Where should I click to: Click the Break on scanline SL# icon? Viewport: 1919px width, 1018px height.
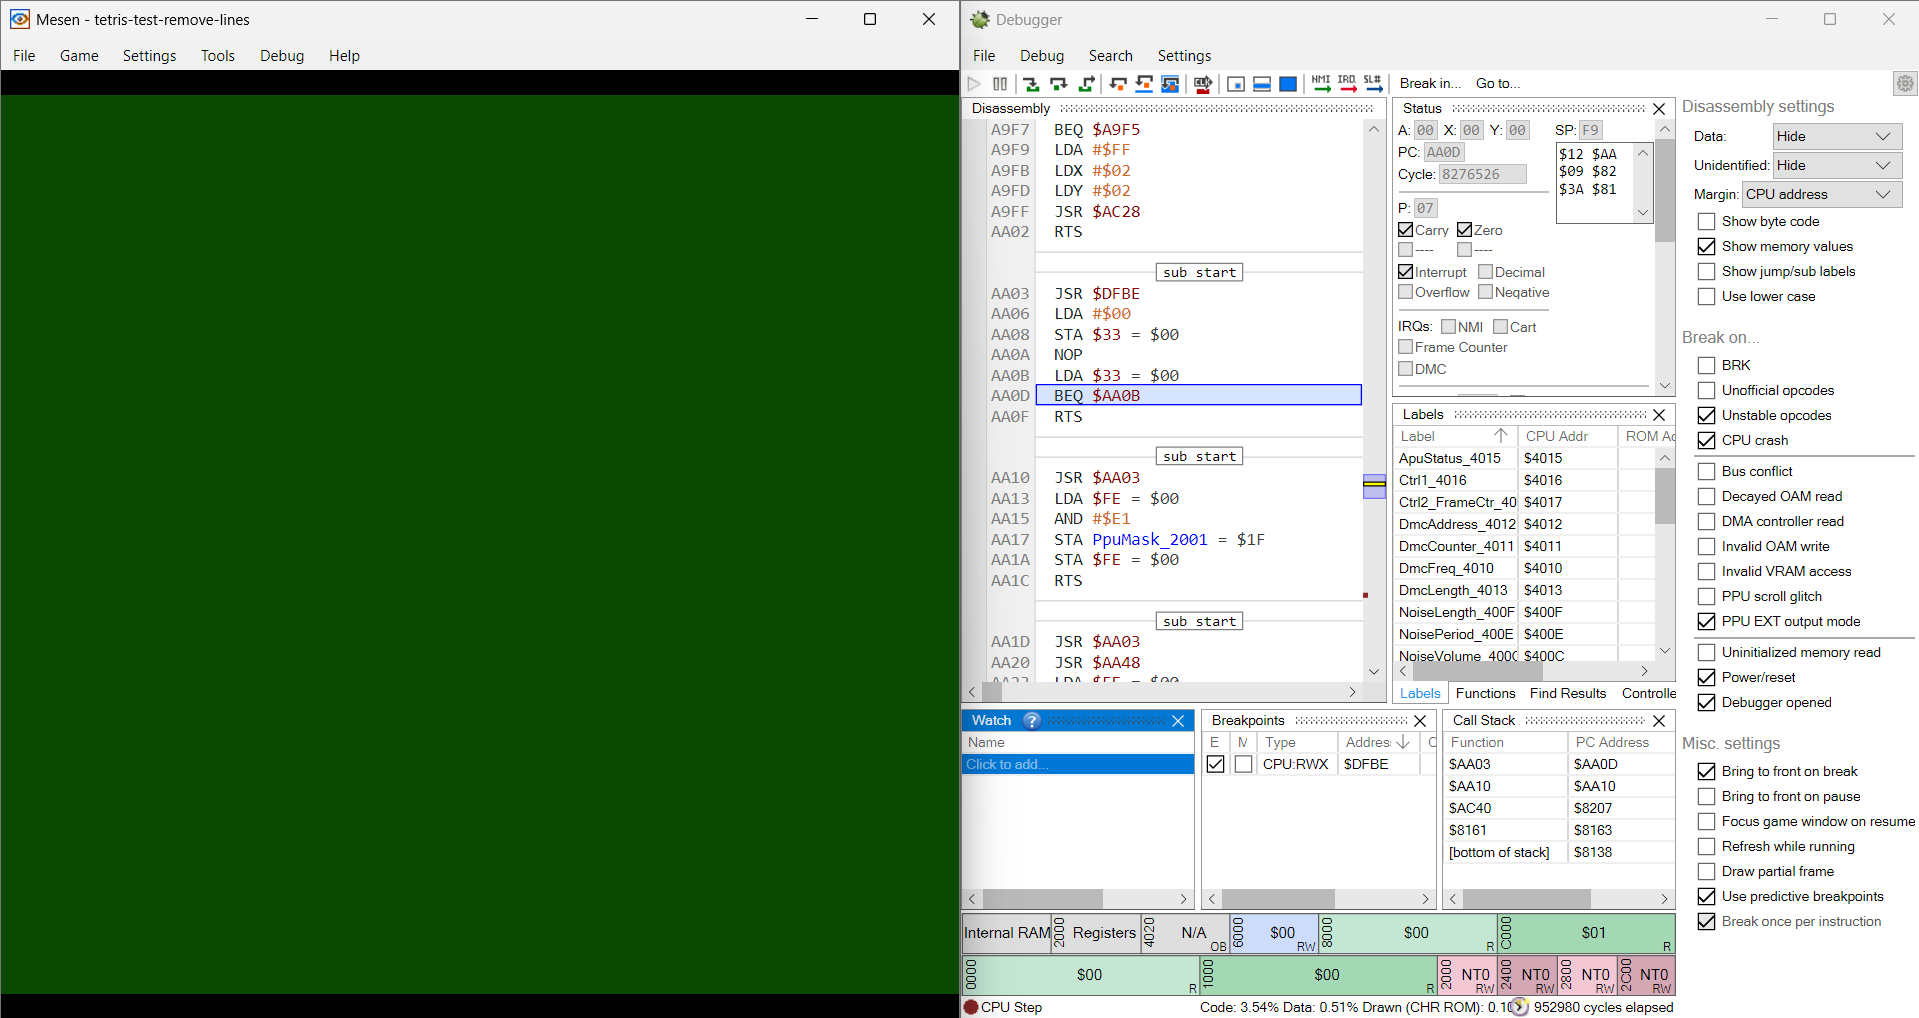point(1373,84)
